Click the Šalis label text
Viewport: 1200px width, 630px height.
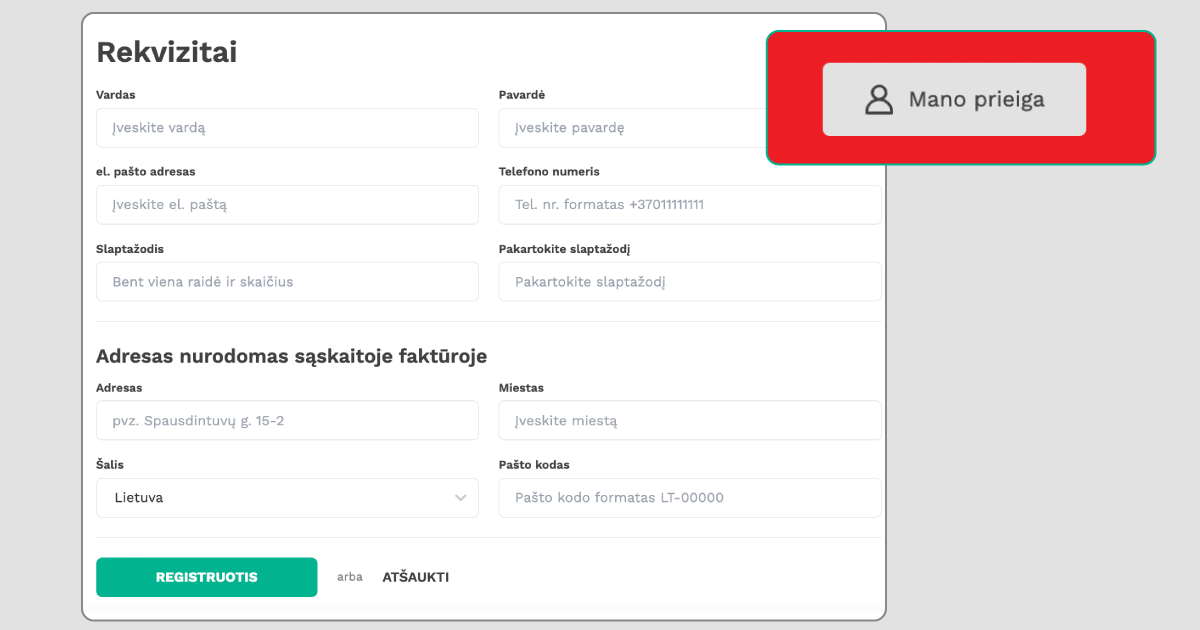110,465
